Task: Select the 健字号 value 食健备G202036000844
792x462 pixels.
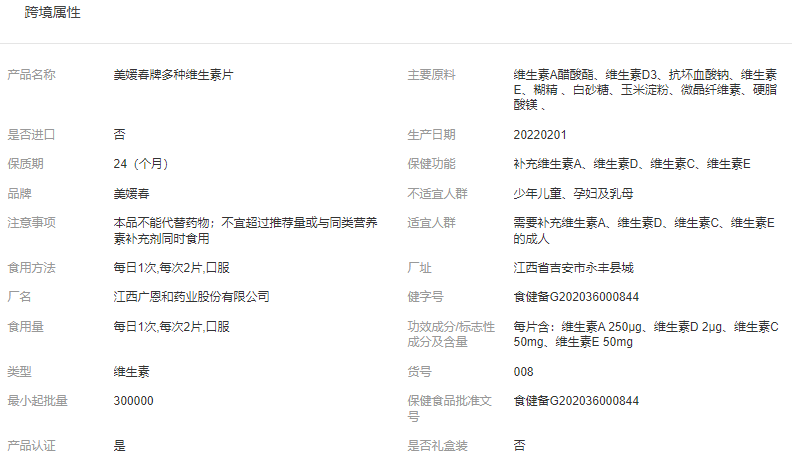Action: pos(576,297)
